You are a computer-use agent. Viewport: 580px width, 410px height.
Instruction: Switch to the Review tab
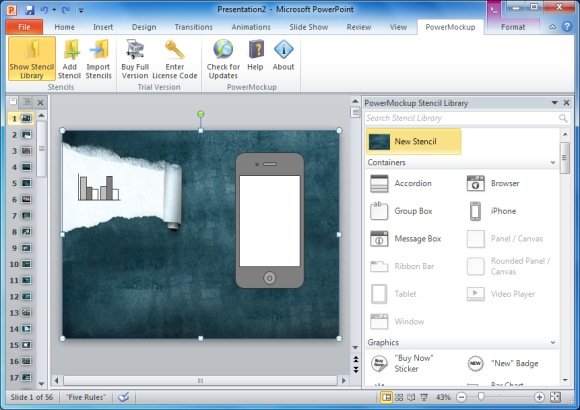358,27
